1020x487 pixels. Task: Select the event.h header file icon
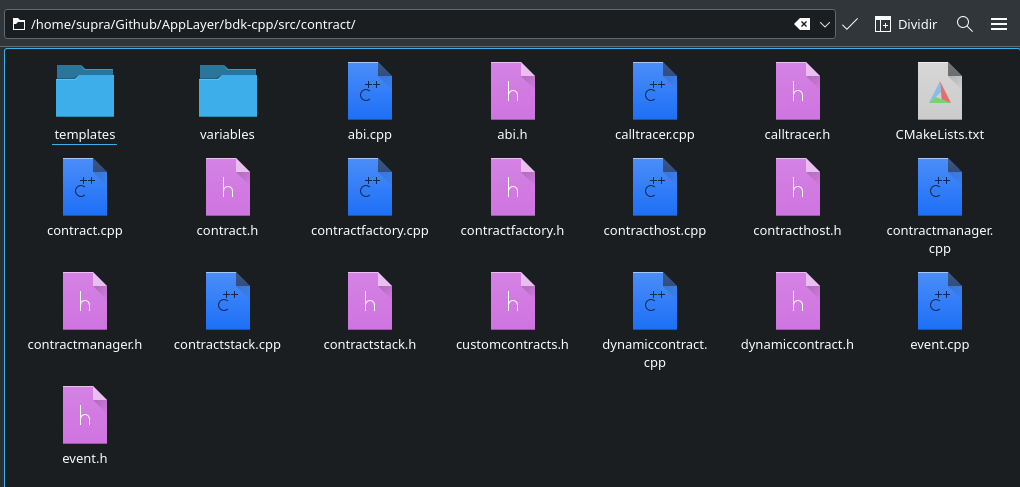(85, 415)
